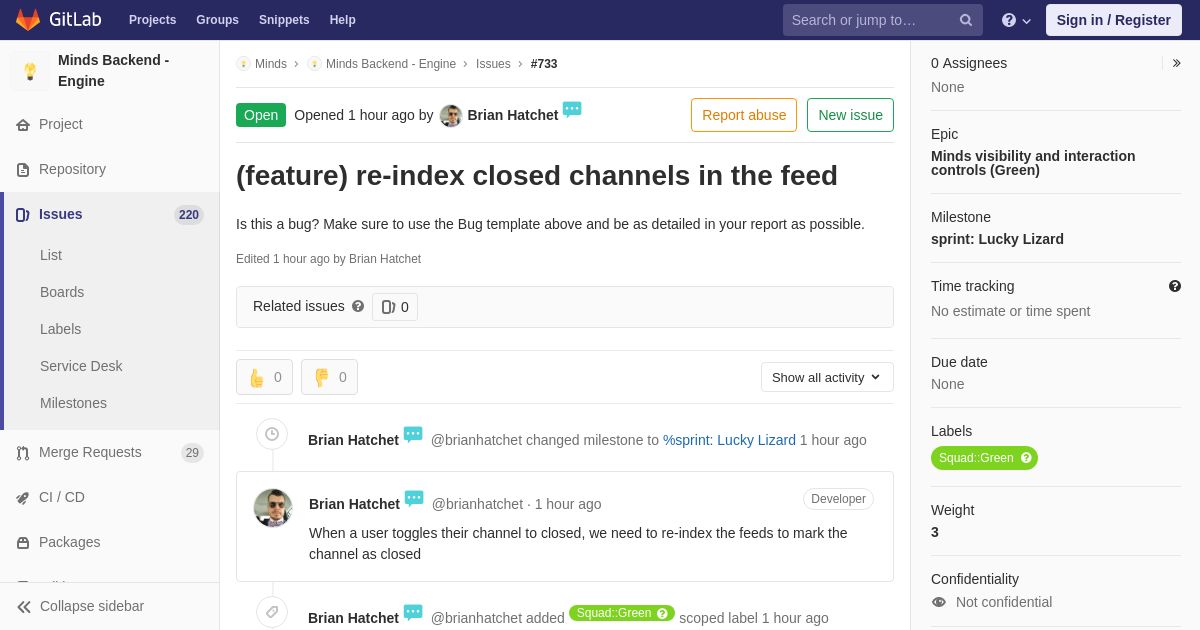The height and width of the screenshot is (630, 1200).
Task: Click the Project home icon
Action: tap(23, 125)
